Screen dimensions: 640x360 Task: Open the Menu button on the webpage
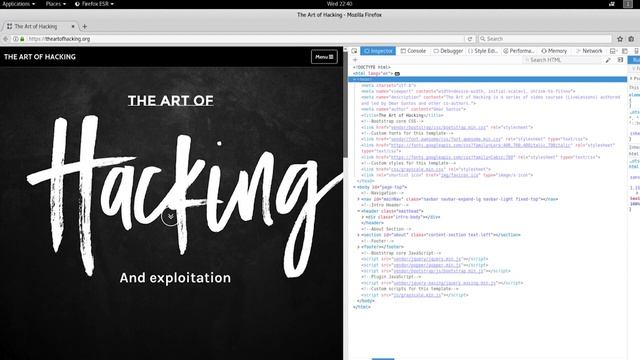(324, 57)
